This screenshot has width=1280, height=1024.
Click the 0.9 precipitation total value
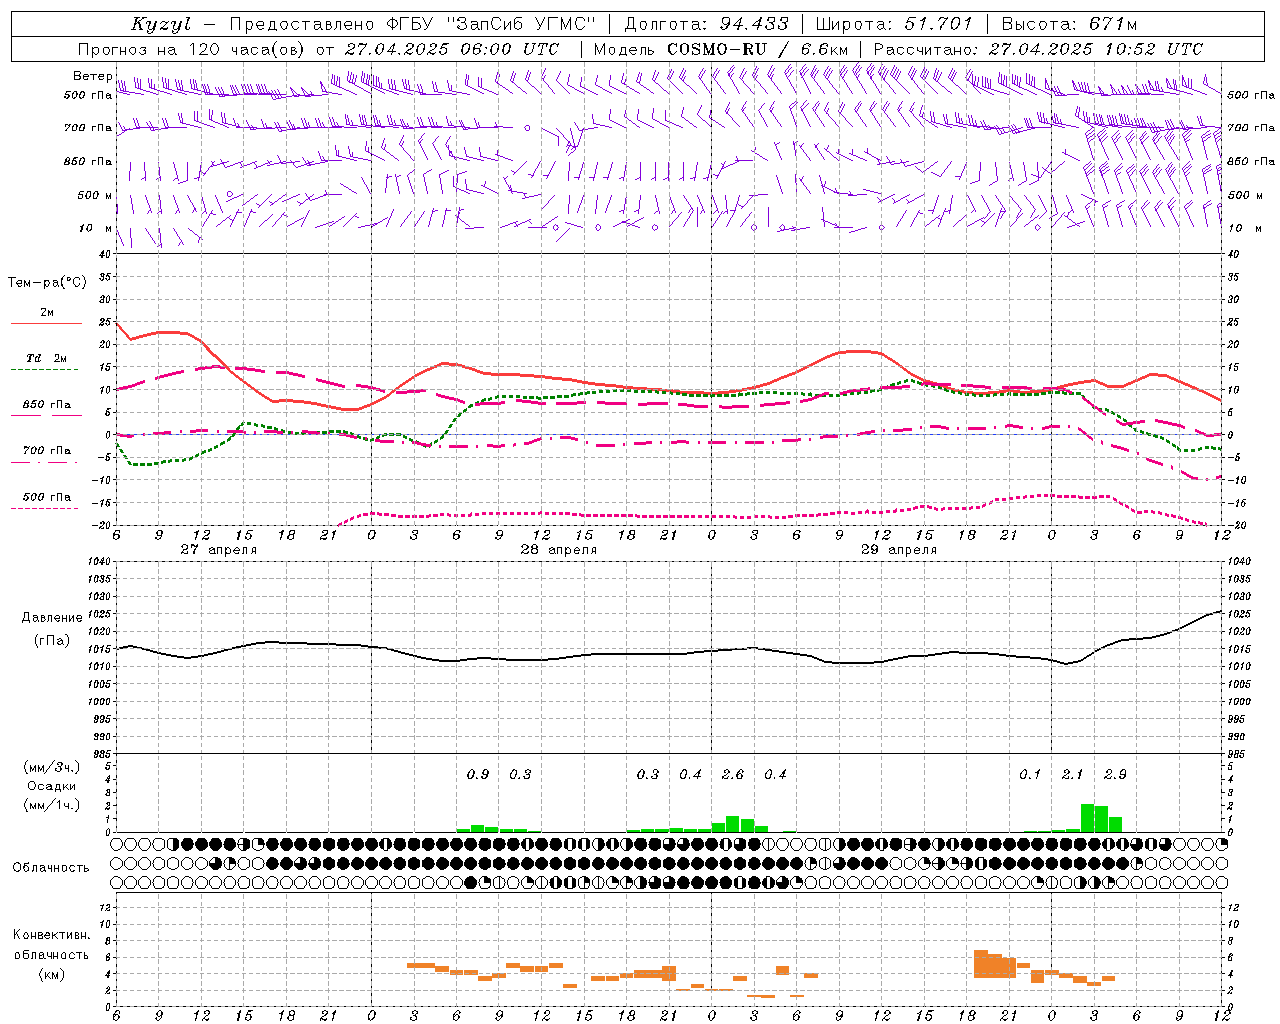tap(478, 774)
